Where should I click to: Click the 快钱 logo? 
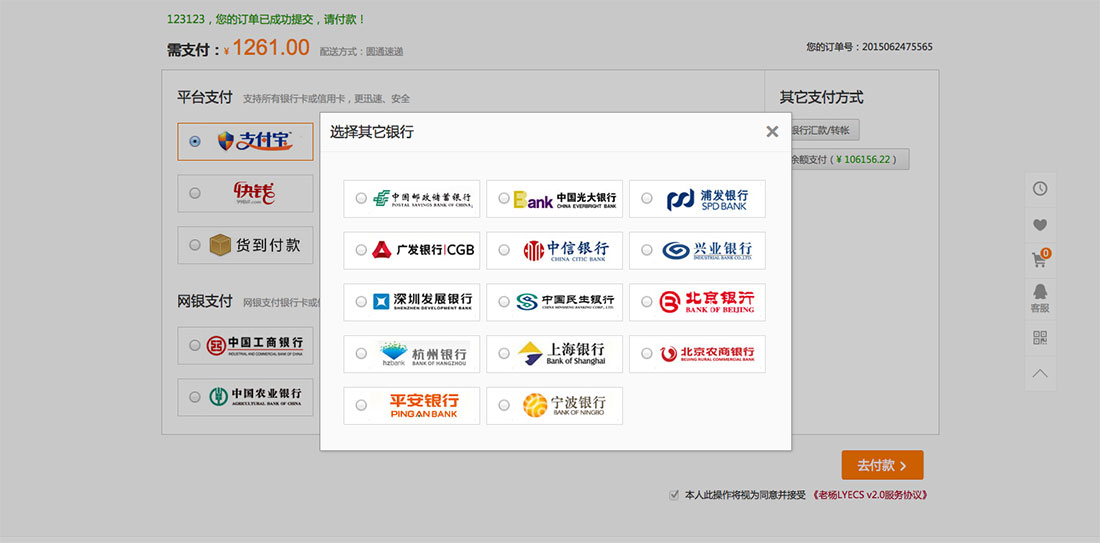tap(254, 193)
